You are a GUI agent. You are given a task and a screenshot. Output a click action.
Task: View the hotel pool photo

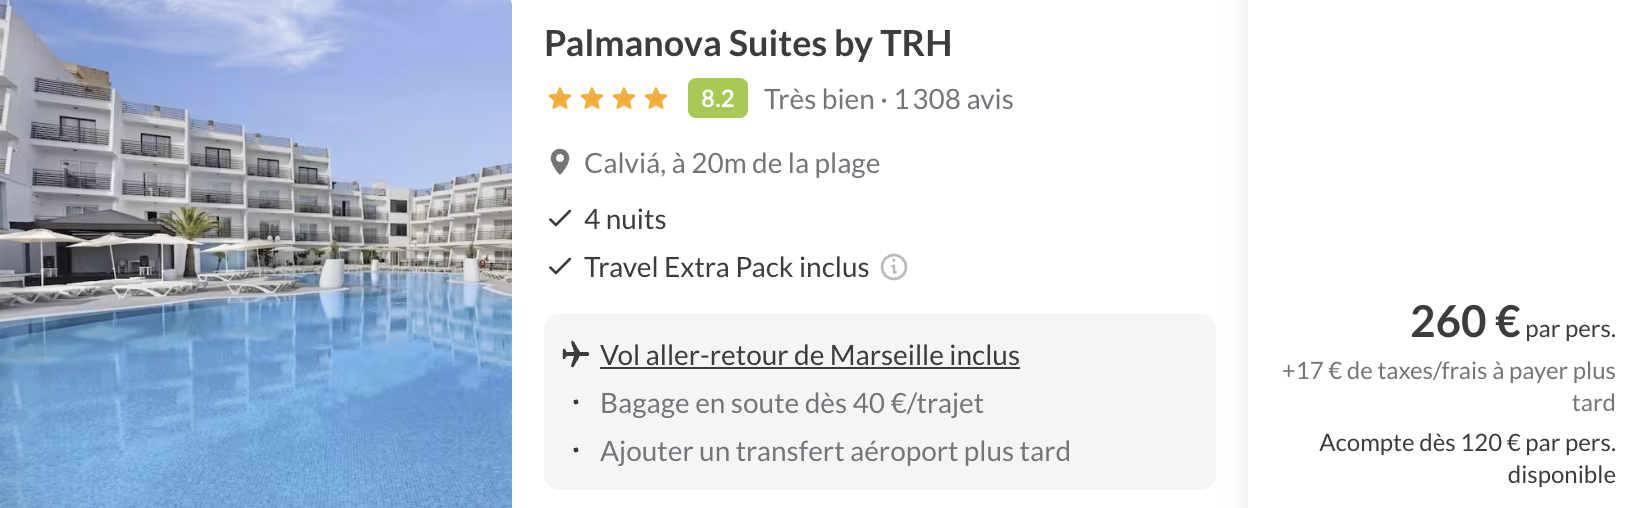(256, 254)
